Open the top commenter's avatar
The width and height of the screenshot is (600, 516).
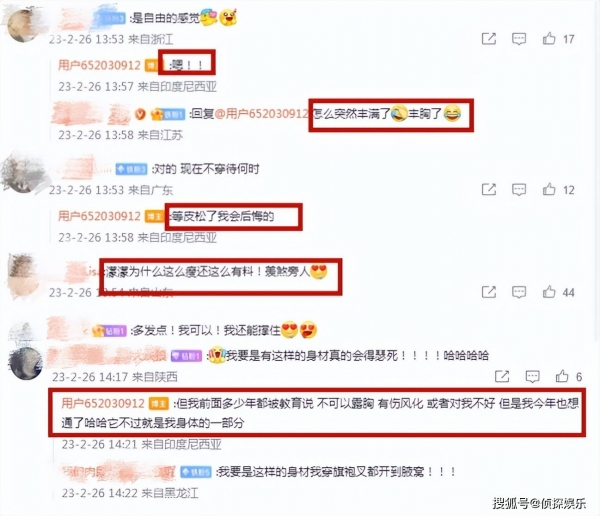click(22, 24)
